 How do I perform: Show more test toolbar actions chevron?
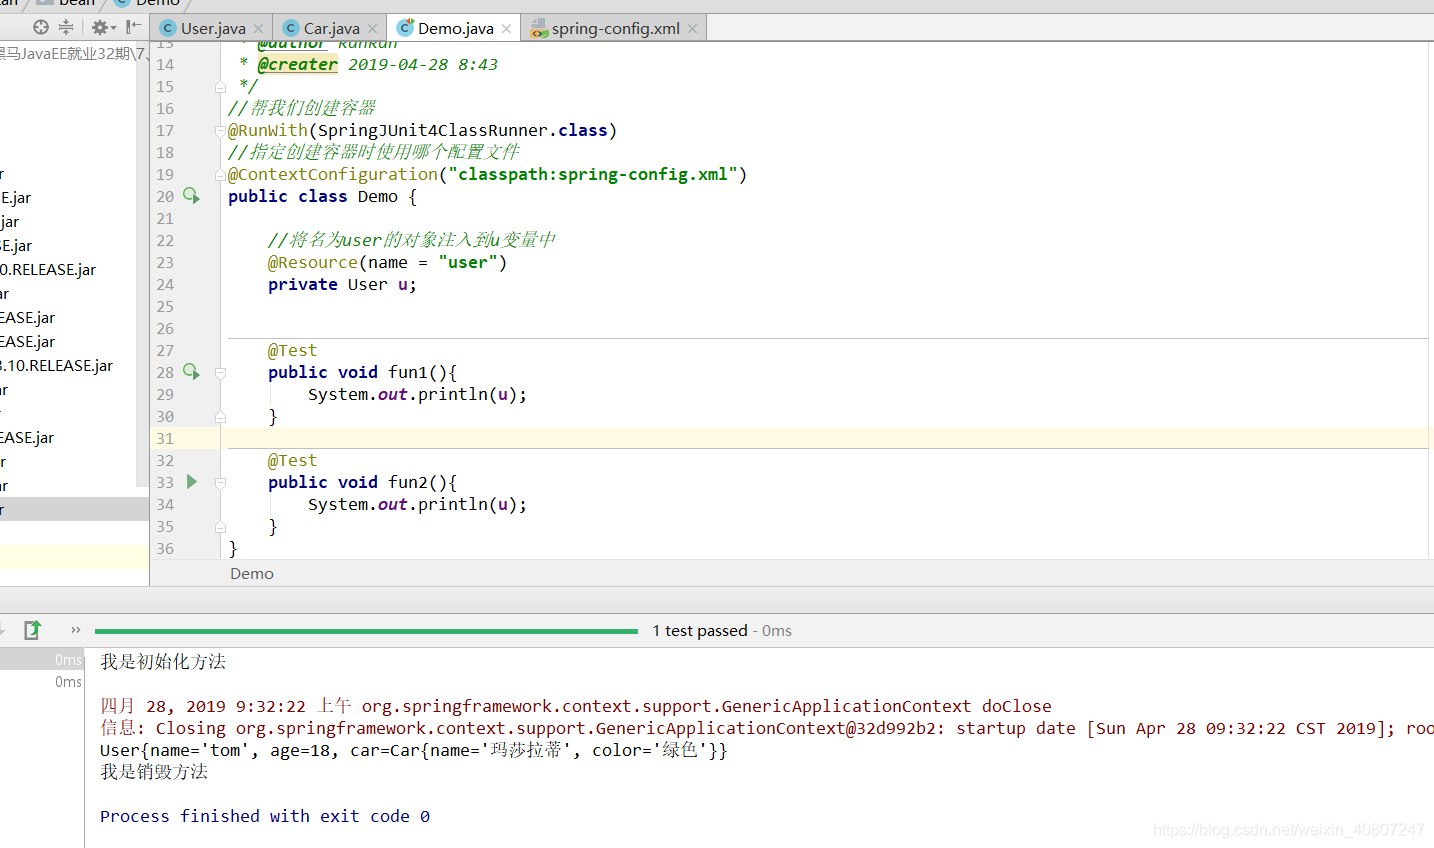pos(75,630)
